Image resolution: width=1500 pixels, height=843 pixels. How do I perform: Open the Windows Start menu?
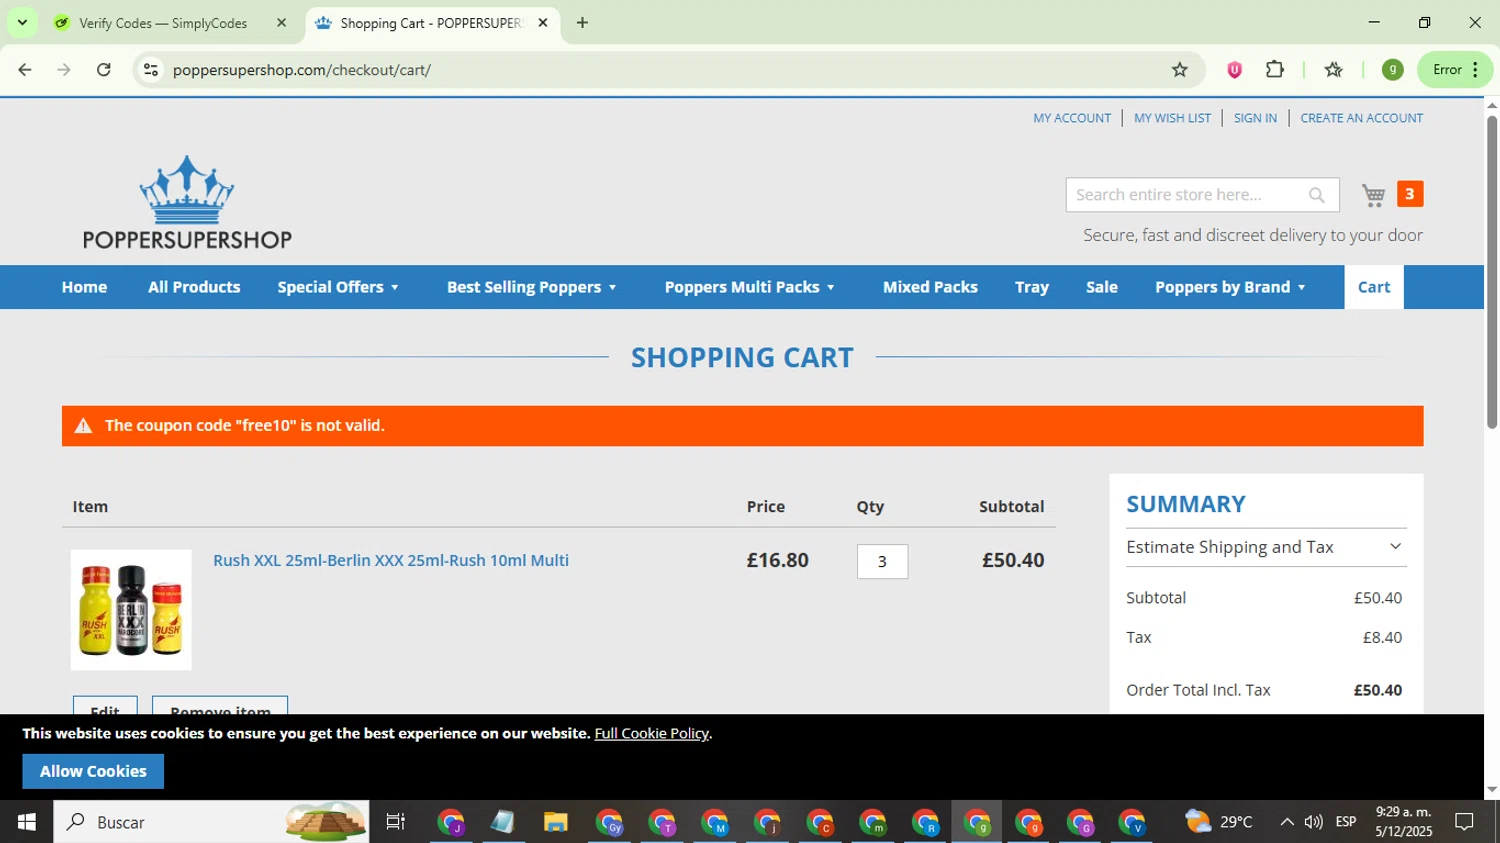(x=26, y=822)
